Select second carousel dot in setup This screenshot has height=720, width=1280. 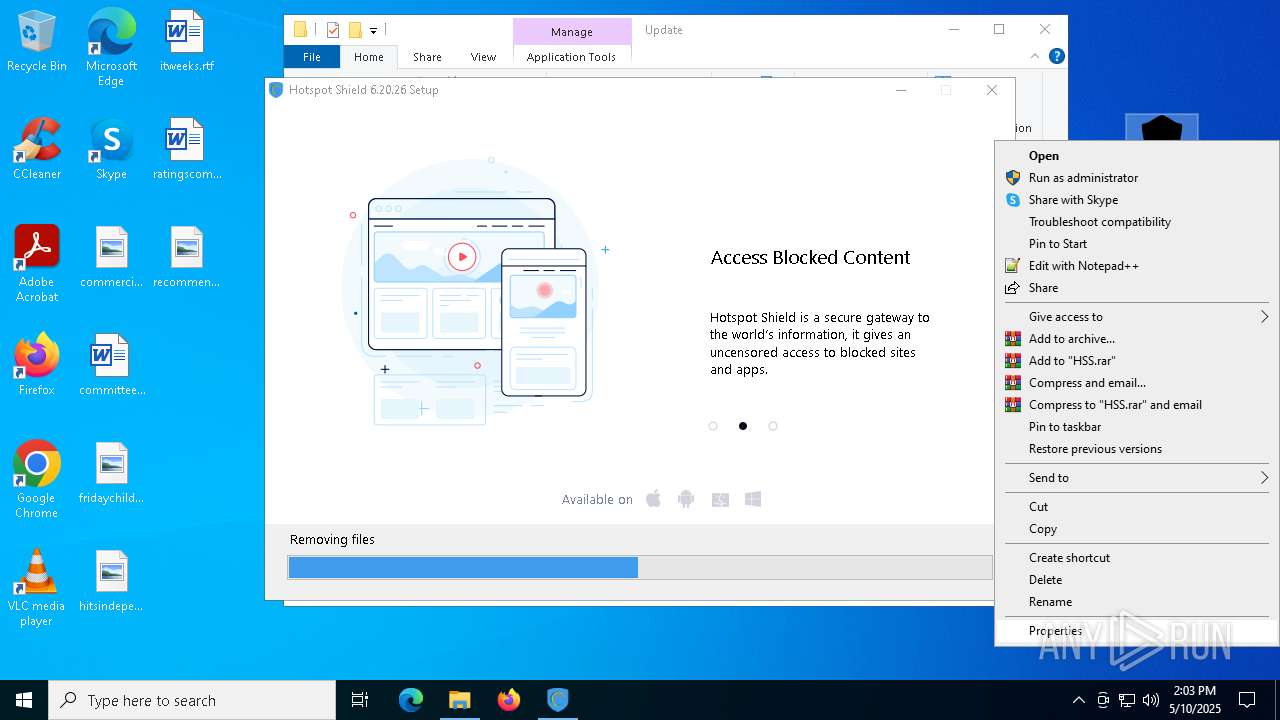coord(743,426)
